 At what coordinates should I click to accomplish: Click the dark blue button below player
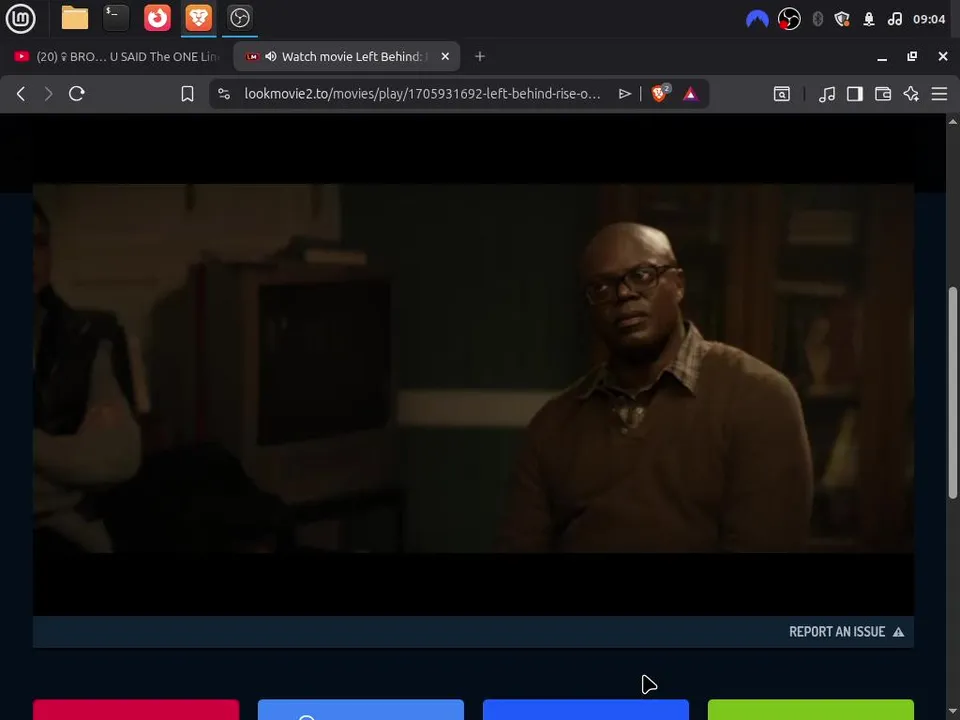[586, 710]
